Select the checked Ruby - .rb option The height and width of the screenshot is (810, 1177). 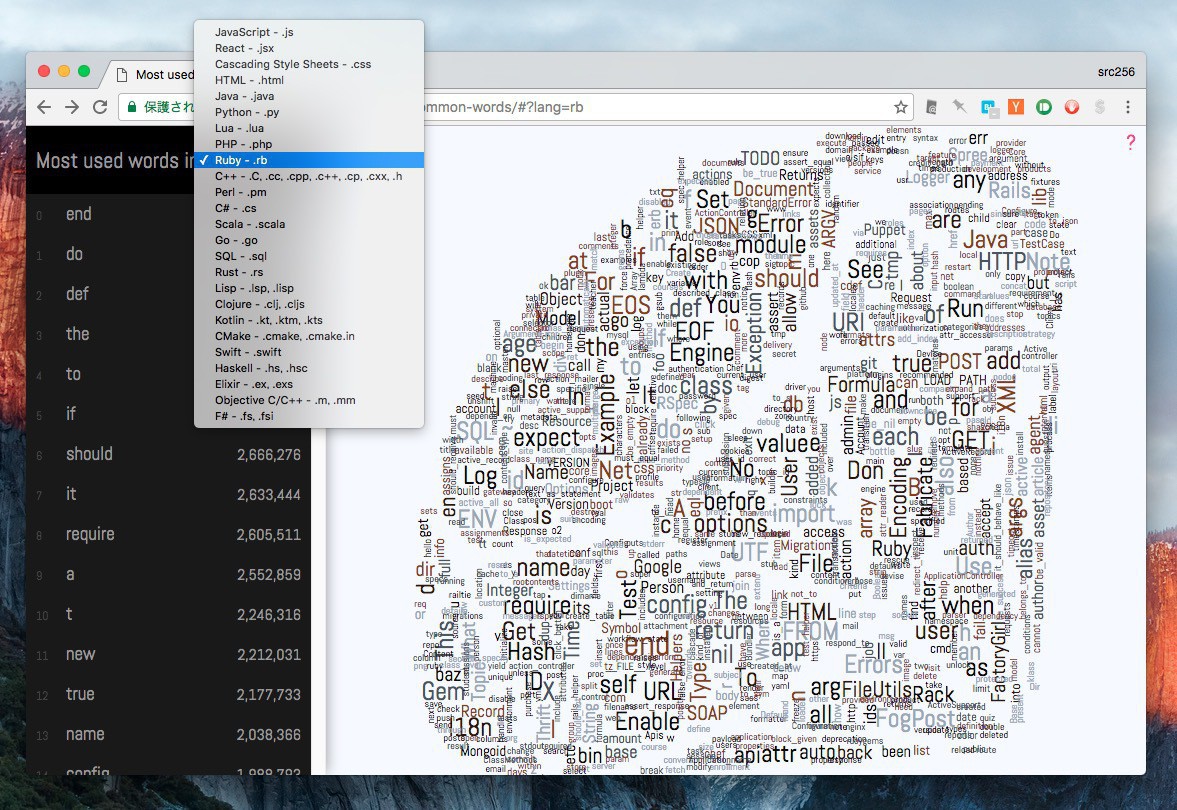[x=241, y=160]
